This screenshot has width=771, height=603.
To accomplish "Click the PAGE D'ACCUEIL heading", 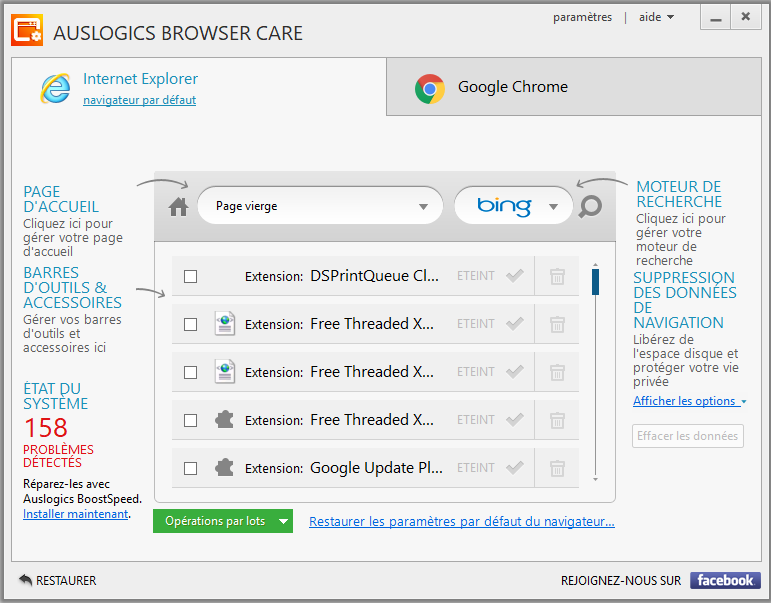I will 61,199.
